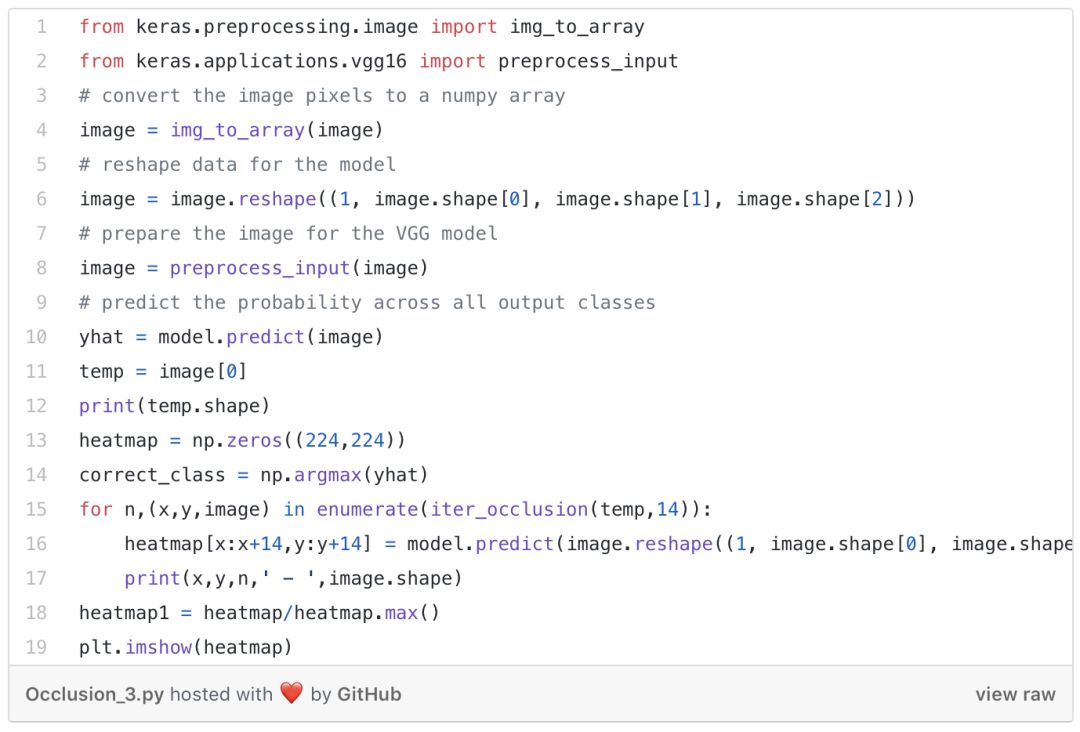Click line number 6 in gutter
The image size is (1080, 732).
41,199
